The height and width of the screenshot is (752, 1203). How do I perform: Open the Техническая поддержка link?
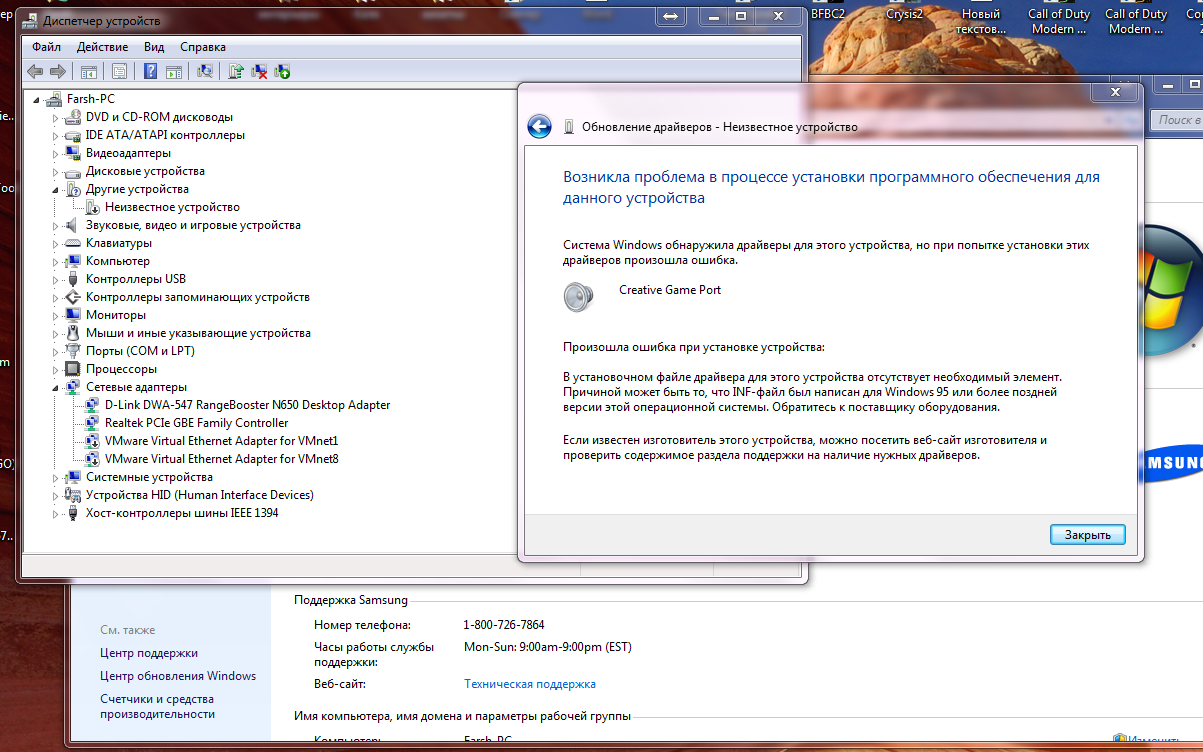click(529, 684)
